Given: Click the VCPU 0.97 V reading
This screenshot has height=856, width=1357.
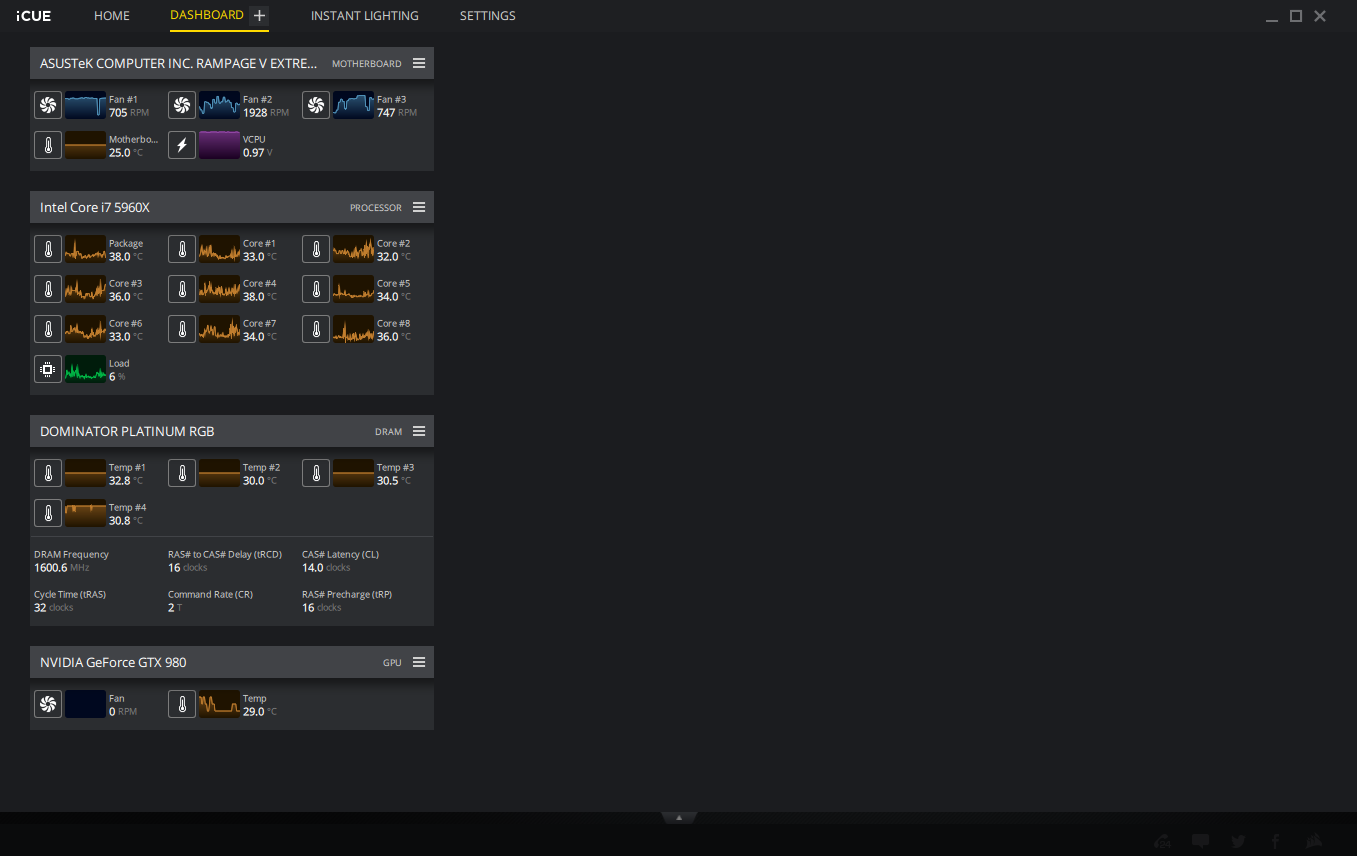Looking at the screenshot, I should [x=258, y=153].
